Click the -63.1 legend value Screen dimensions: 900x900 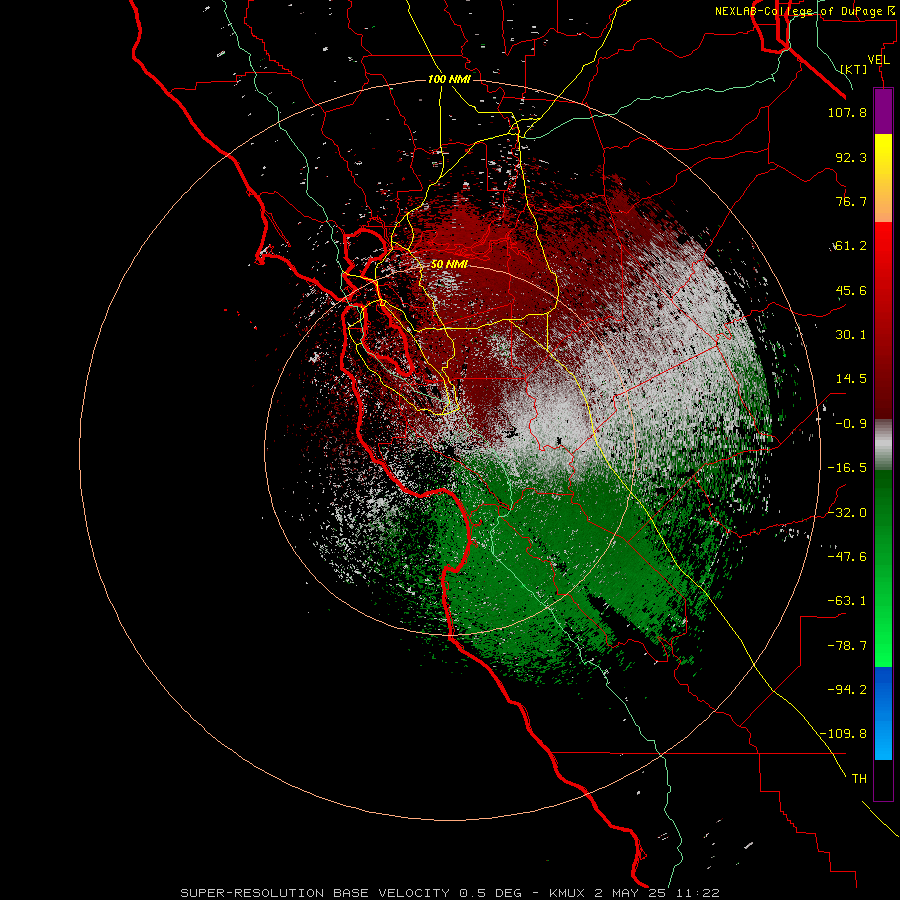tap(847, 601)
